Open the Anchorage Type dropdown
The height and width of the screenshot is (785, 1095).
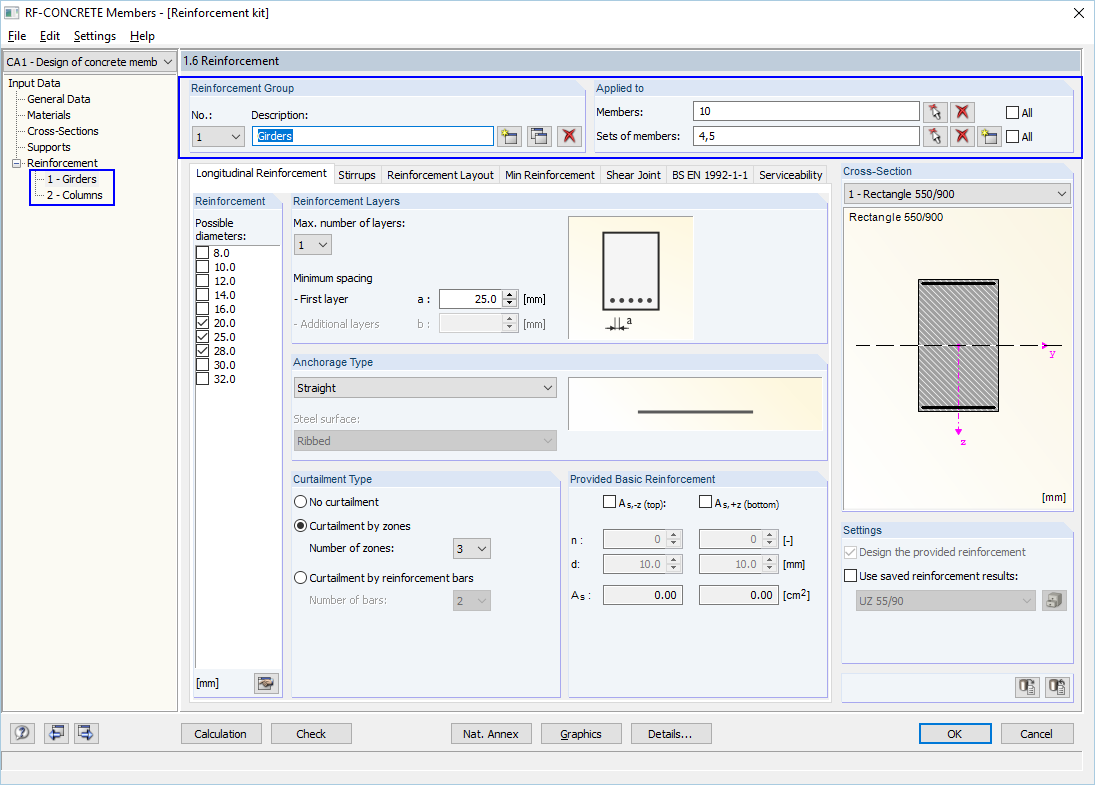(x=546, y=387)
